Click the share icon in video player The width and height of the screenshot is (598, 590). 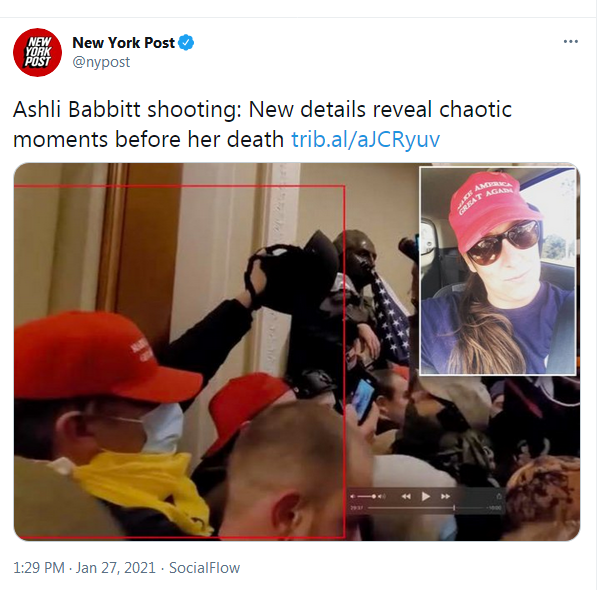pyautogui.click(x=499, y=496)
